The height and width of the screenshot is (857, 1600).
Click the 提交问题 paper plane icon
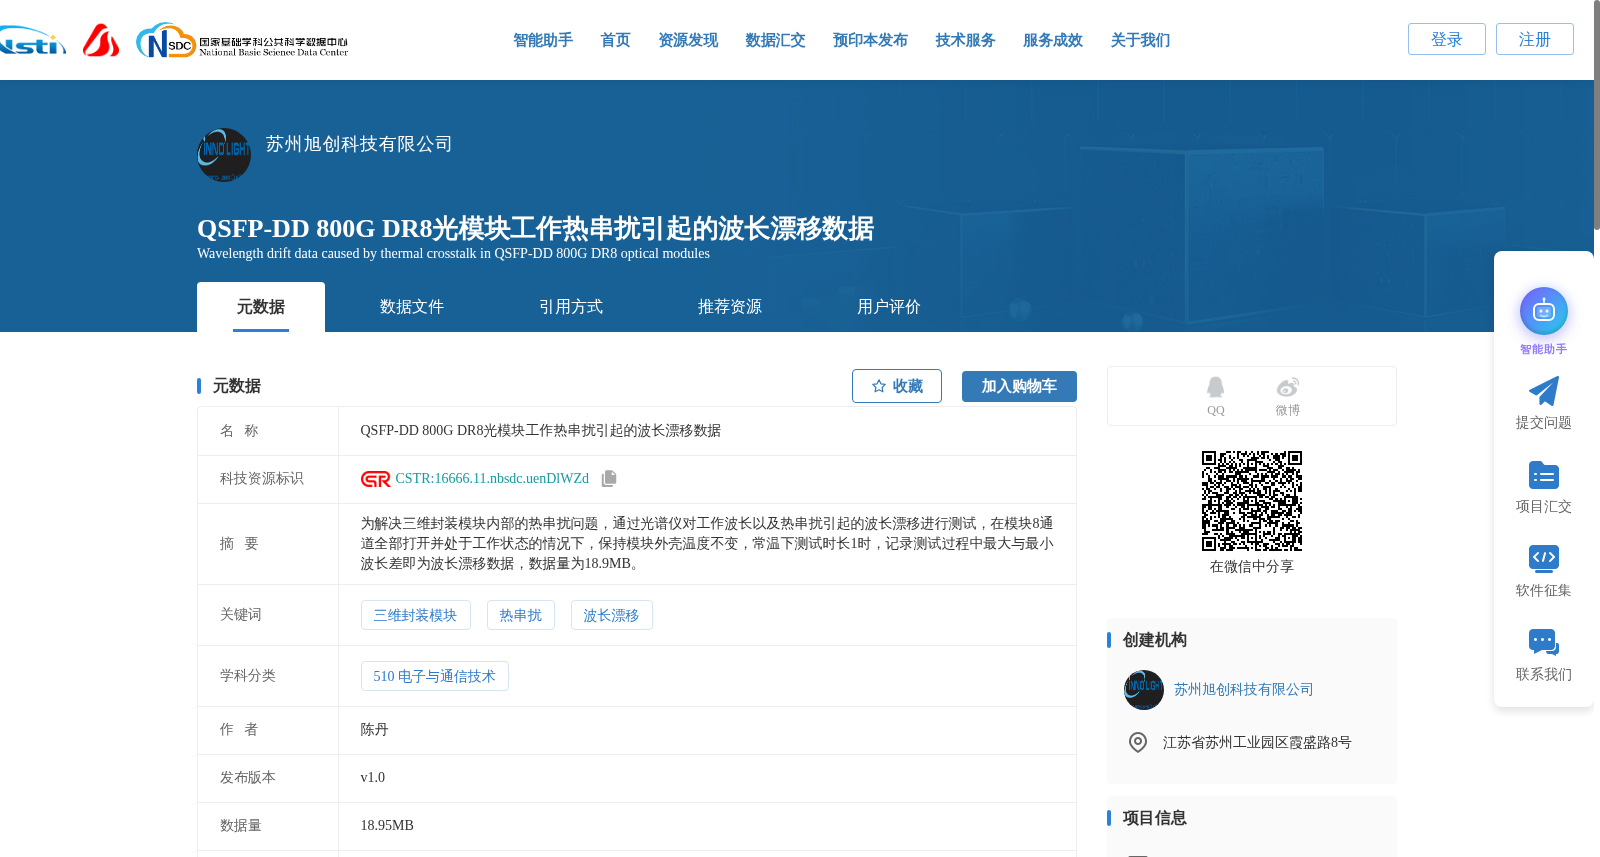pos(1544,391)
